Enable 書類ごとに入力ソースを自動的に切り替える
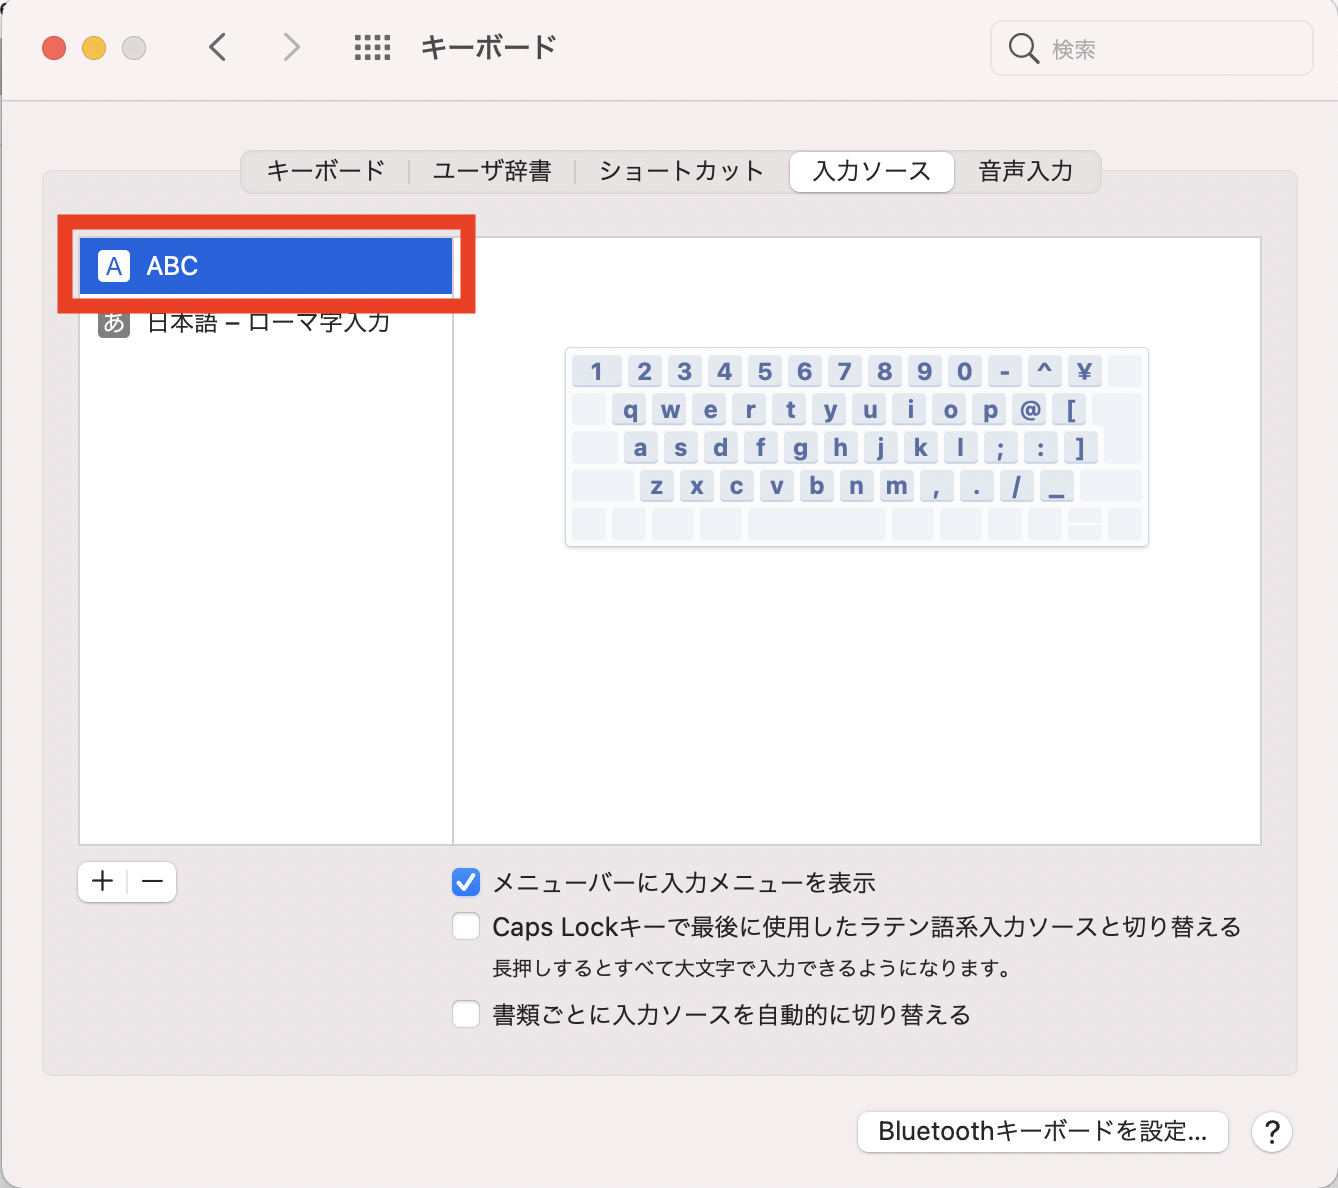 click(x=466, y=1014)
